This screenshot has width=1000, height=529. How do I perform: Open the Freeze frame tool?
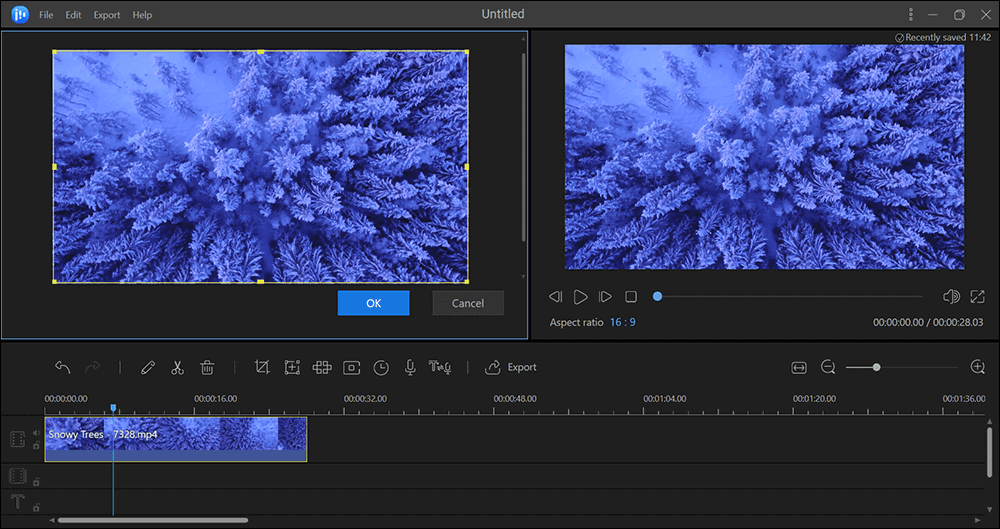click(352, 368)
